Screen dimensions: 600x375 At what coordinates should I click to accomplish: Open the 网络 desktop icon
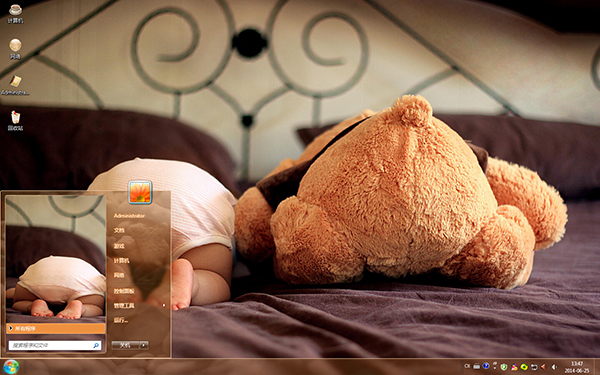(x=15, y=49)
